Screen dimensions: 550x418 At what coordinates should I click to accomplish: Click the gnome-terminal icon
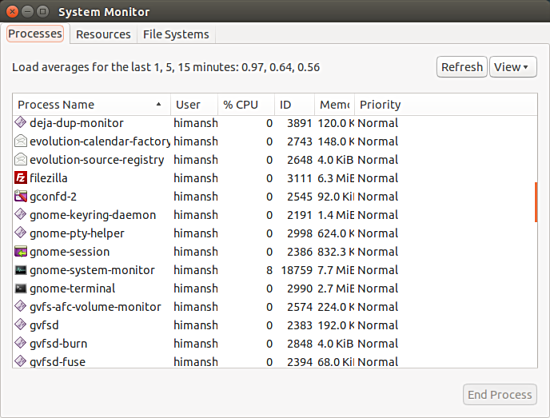pyautogui.click(x=20, y=288)
